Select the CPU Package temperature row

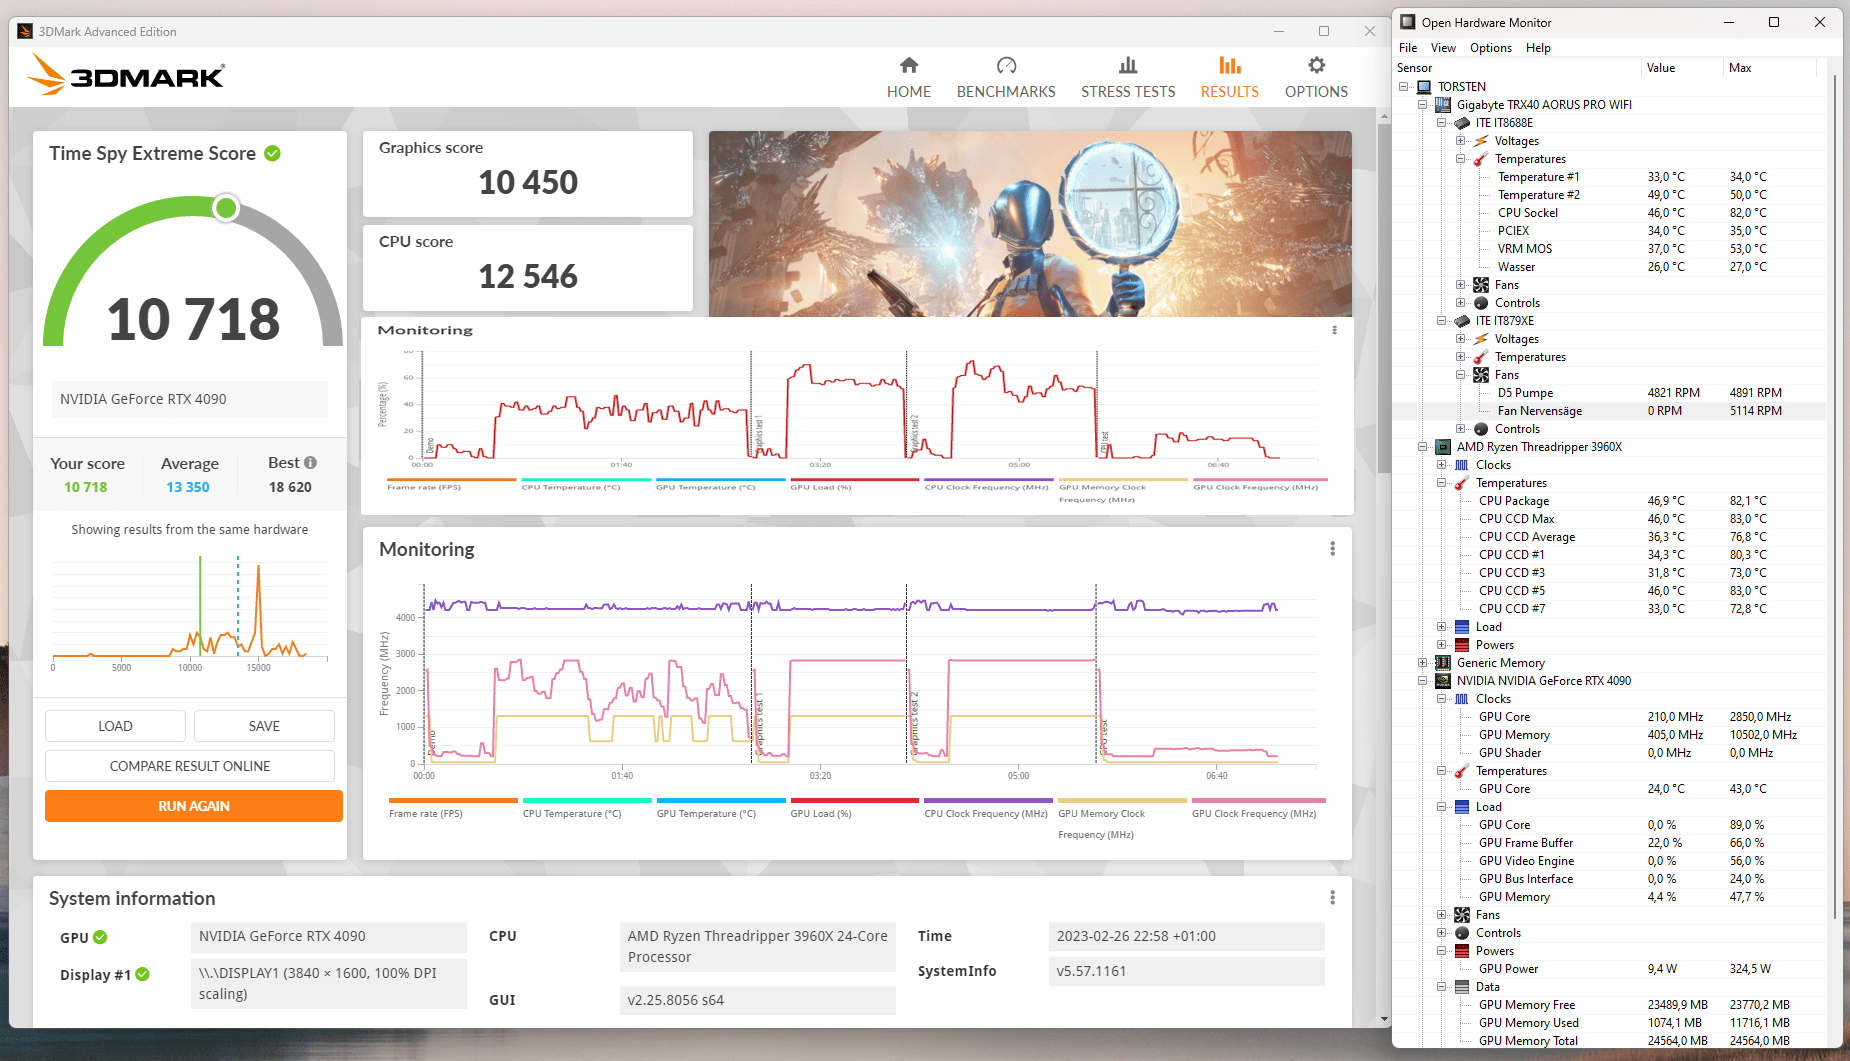1609,501
